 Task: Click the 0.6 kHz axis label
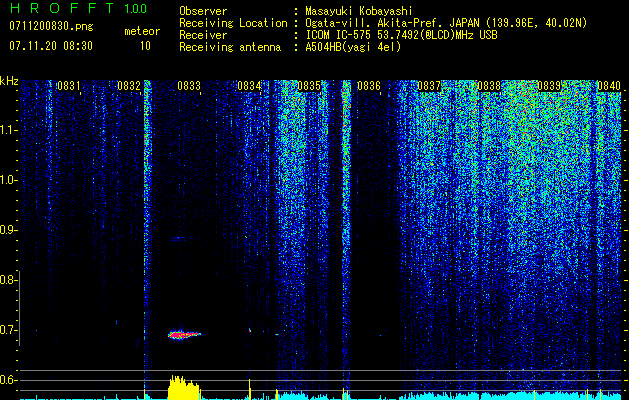(8, 380)
